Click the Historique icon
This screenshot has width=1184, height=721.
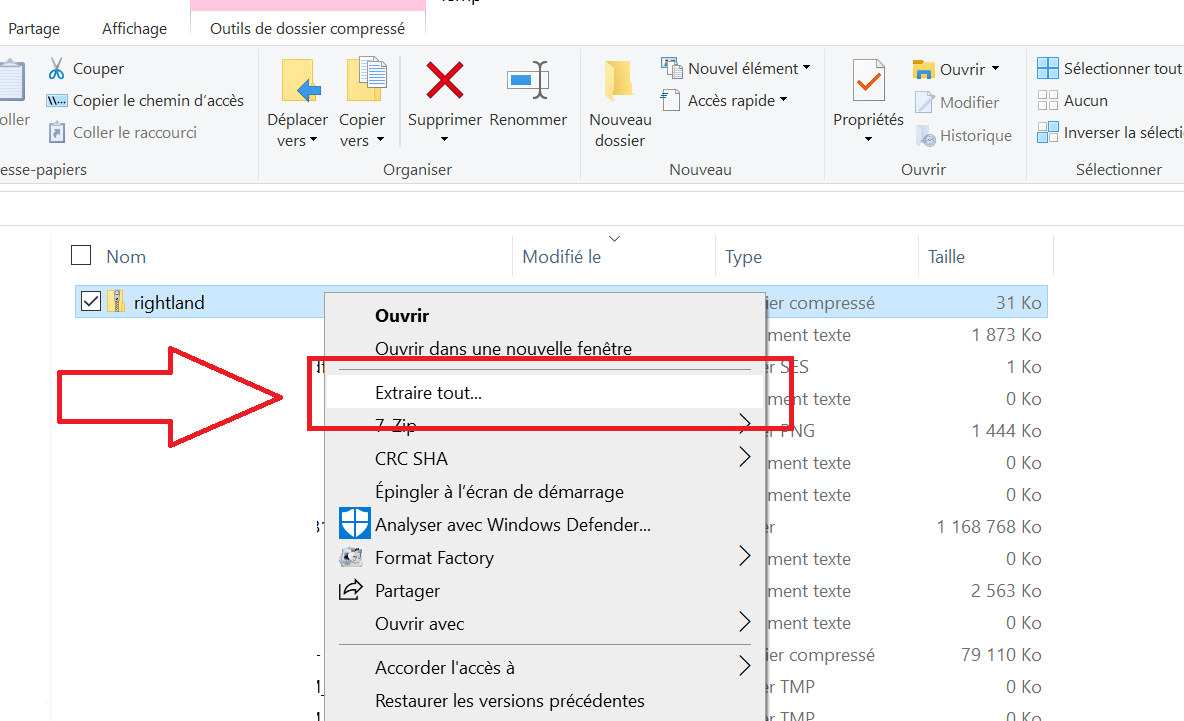925,136
